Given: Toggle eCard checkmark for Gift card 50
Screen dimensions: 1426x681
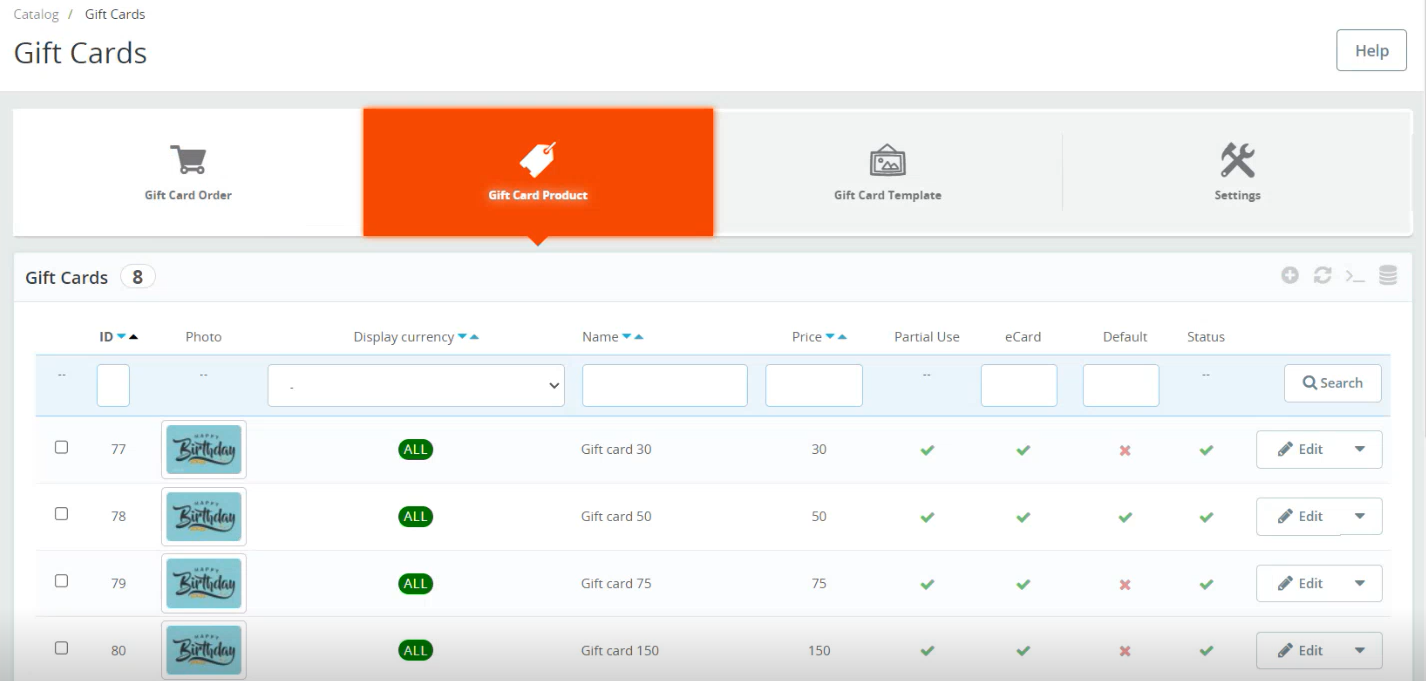Looking at the screenshot, I should [1023, 517].
